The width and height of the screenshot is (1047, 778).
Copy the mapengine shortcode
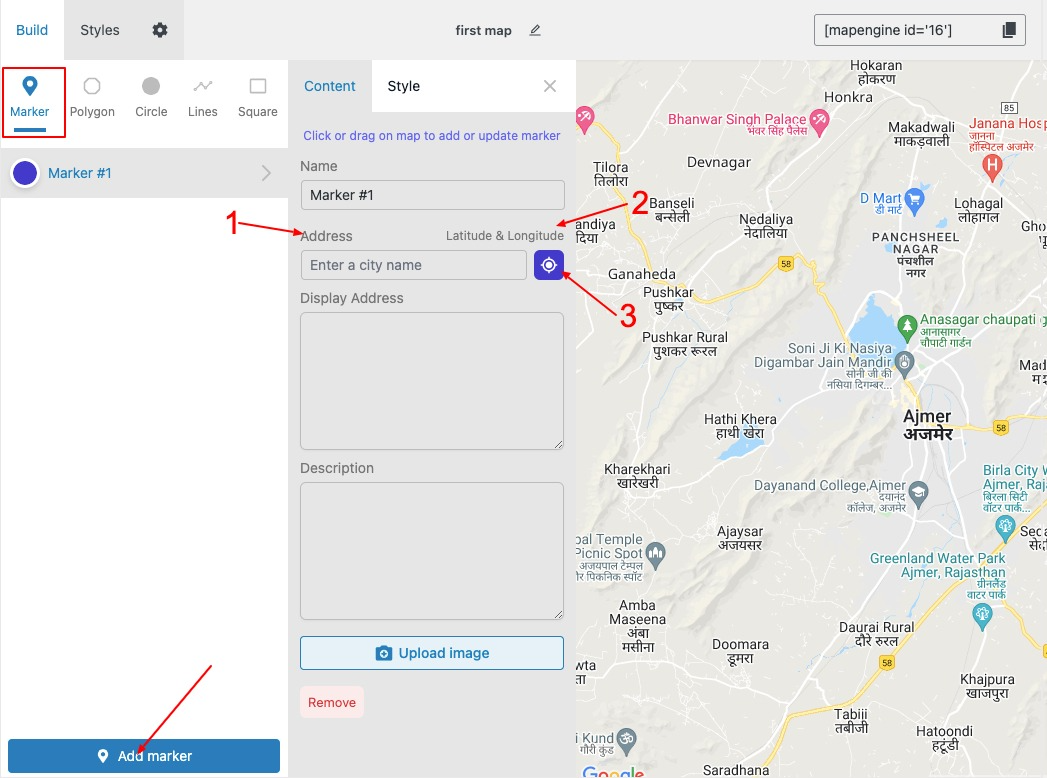point(1009,30)
